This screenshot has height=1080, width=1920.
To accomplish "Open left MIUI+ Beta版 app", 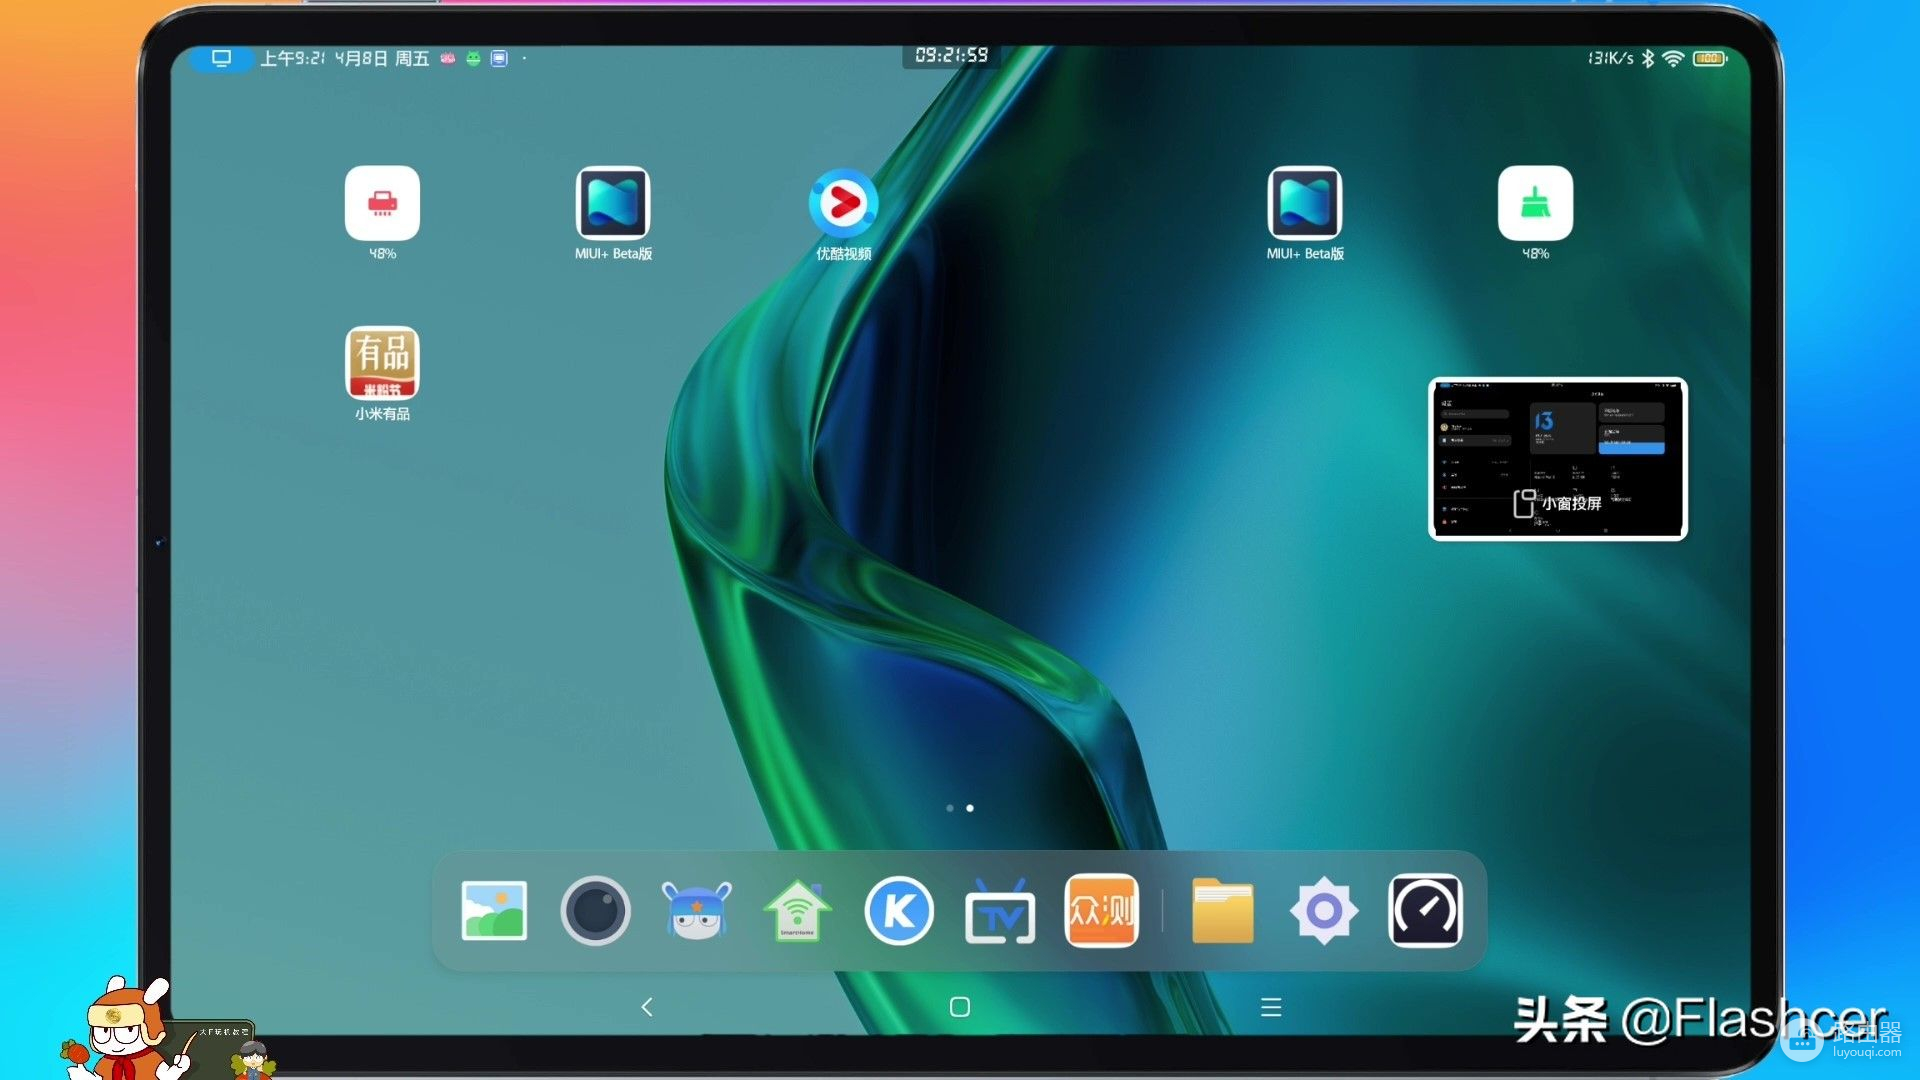I will [x=612, y=203].
